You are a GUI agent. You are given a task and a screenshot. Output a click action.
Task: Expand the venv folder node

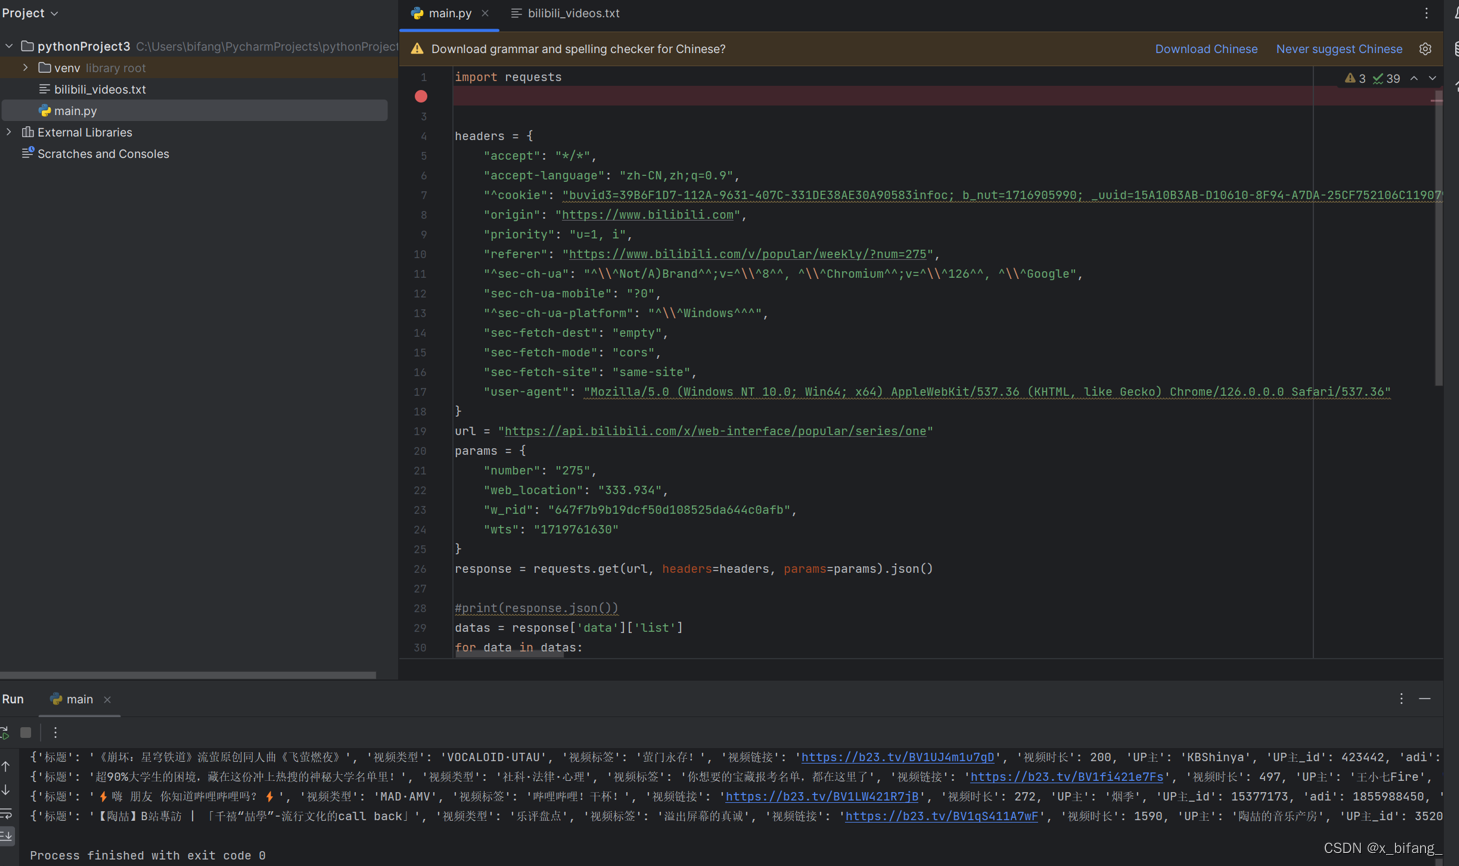(x=26, y=68)
